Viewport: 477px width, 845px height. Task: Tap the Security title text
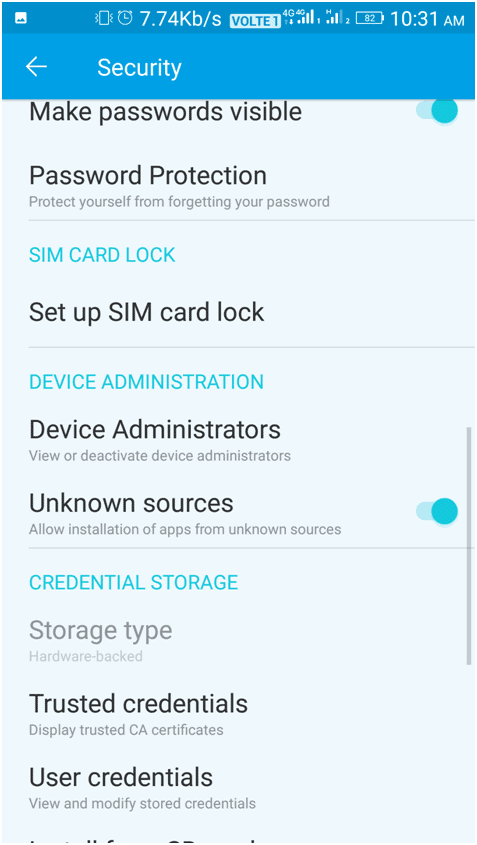pyautogui.click(x=139, y=68)
